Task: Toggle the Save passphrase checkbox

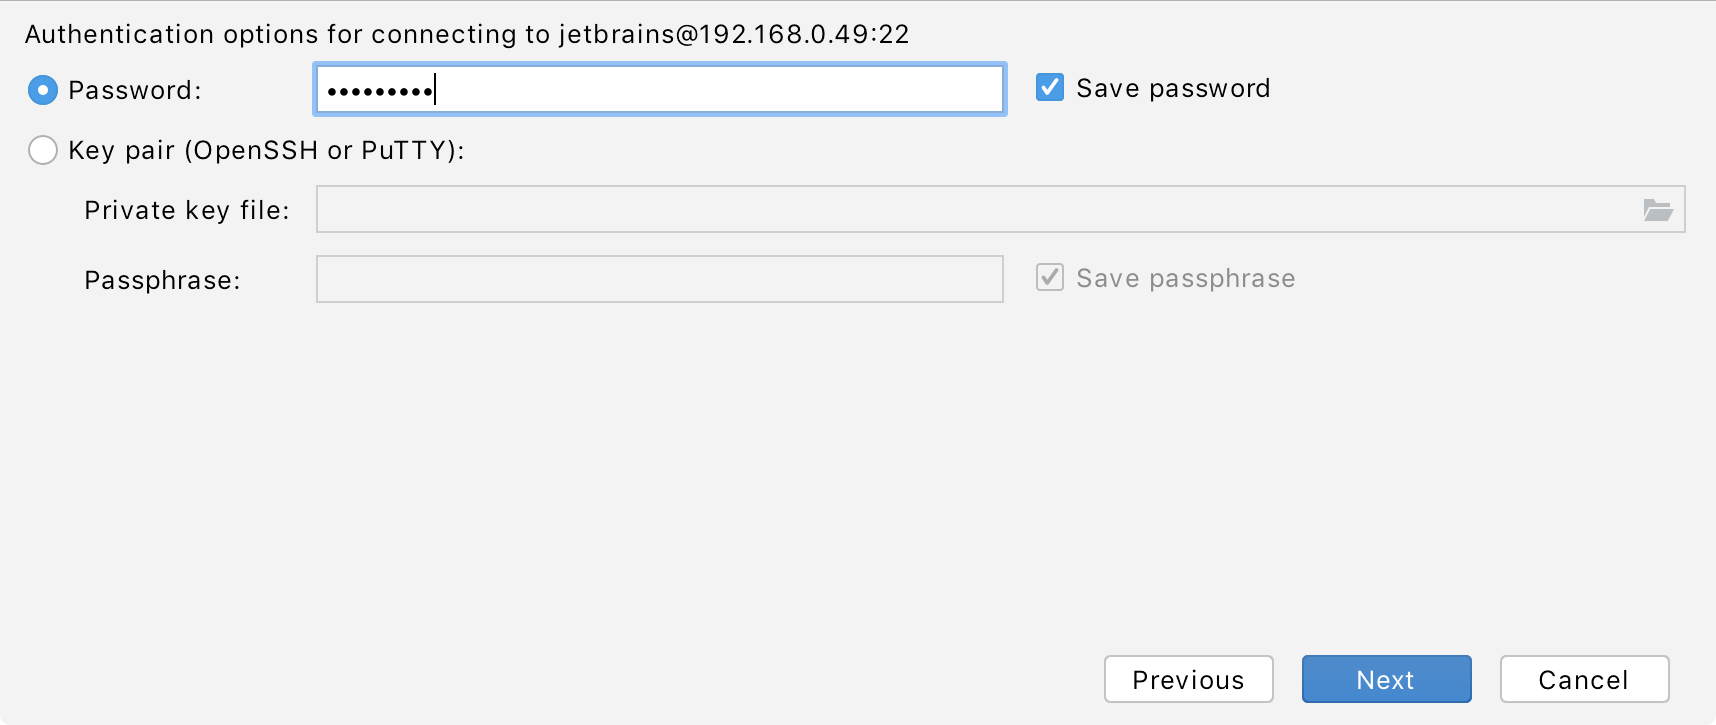Action: tap(1048, 278)
